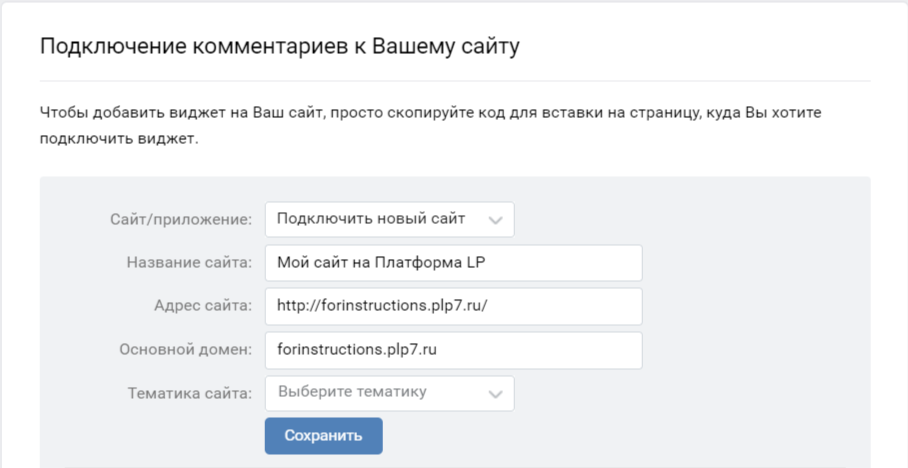Click chevron arrow beside Подключить новый сайт
Image resolution: width=908 pixels, height=468 pixels.
tap(495, 220)
